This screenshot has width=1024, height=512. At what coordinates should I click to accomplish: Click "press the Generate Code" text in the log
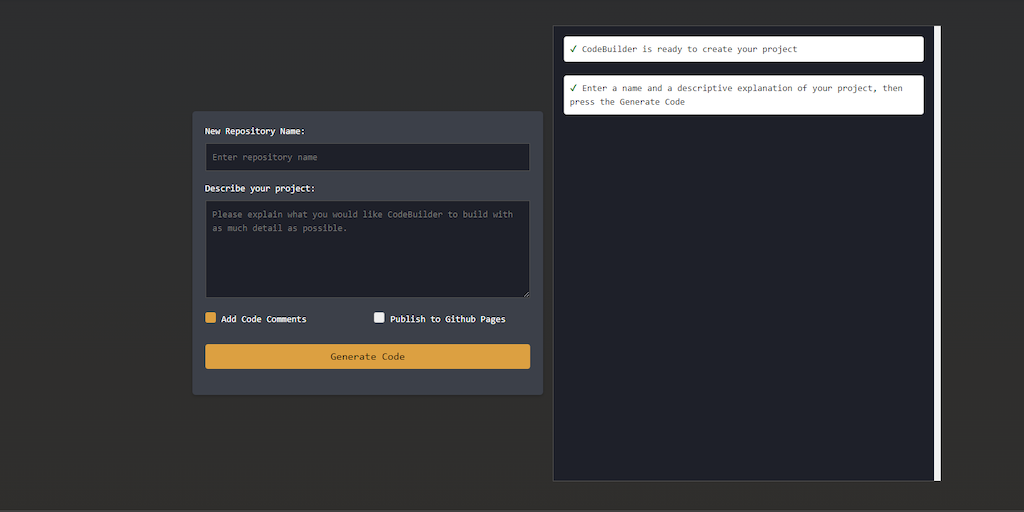(627, 102)
